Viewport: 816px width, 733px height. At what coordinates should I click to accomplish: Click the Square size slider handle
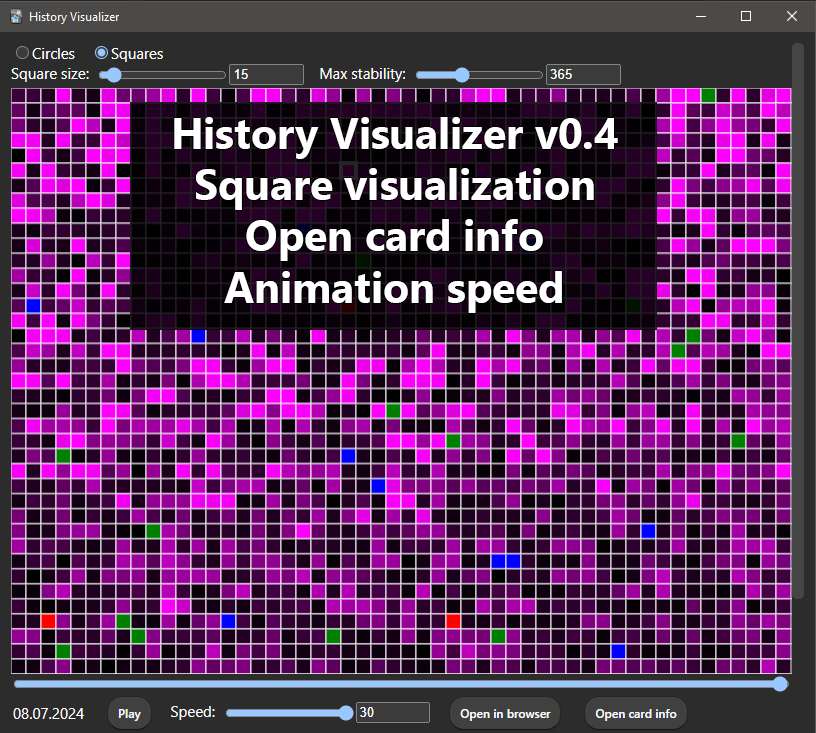click(x=114, y=74)
